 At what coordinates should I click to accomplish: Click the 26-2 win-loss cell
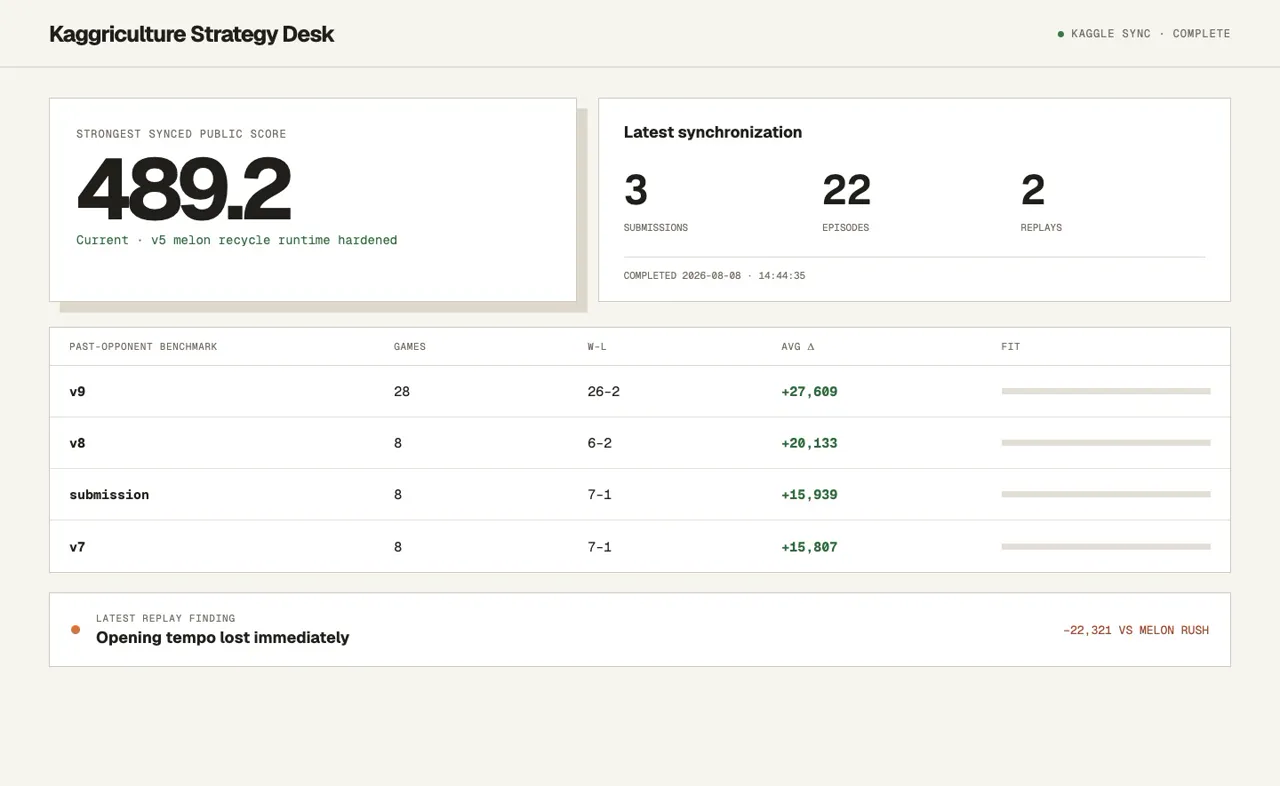[x=604, y=392]
